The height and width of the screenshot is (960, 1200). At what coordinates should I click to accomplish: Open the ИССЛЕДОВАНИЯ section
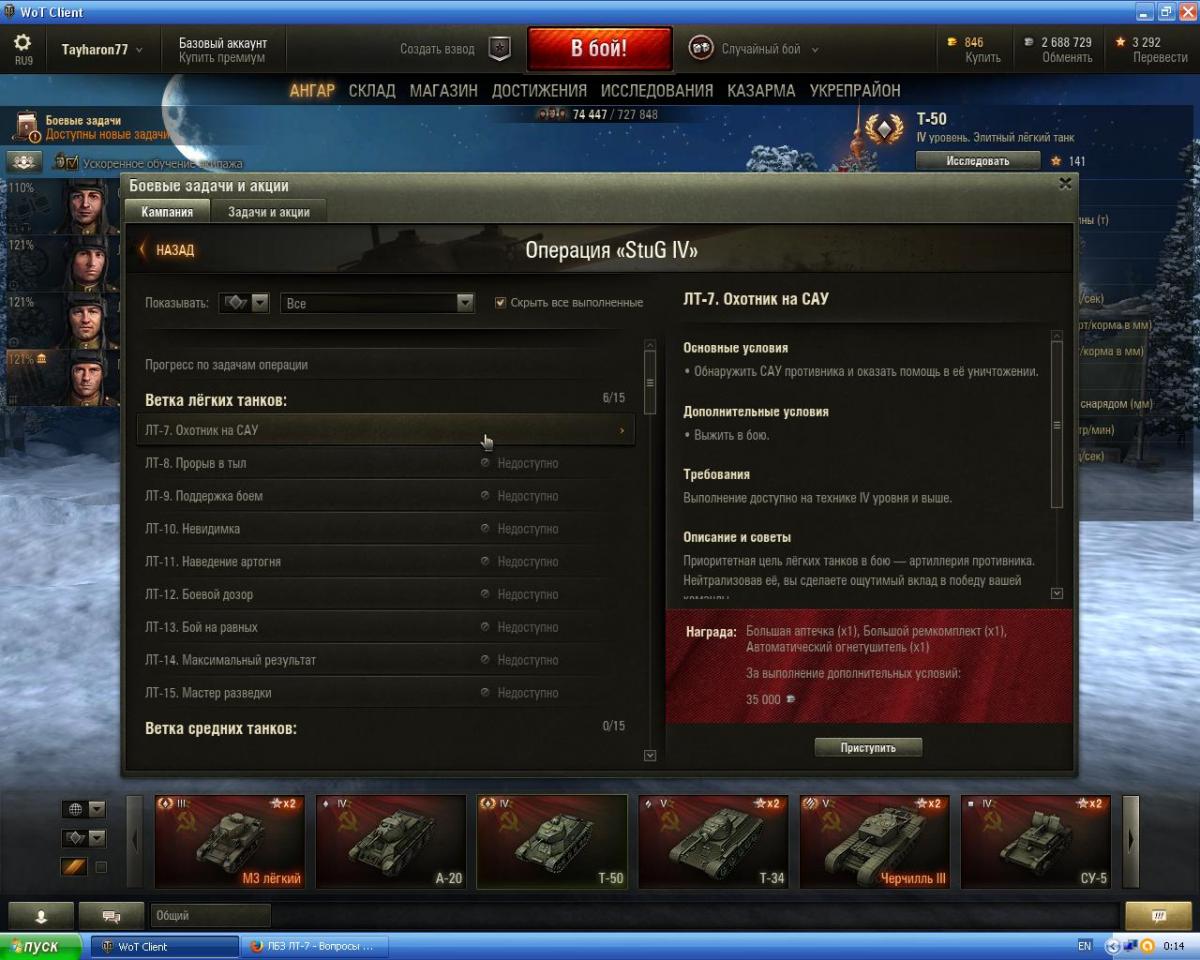(657, 90)
